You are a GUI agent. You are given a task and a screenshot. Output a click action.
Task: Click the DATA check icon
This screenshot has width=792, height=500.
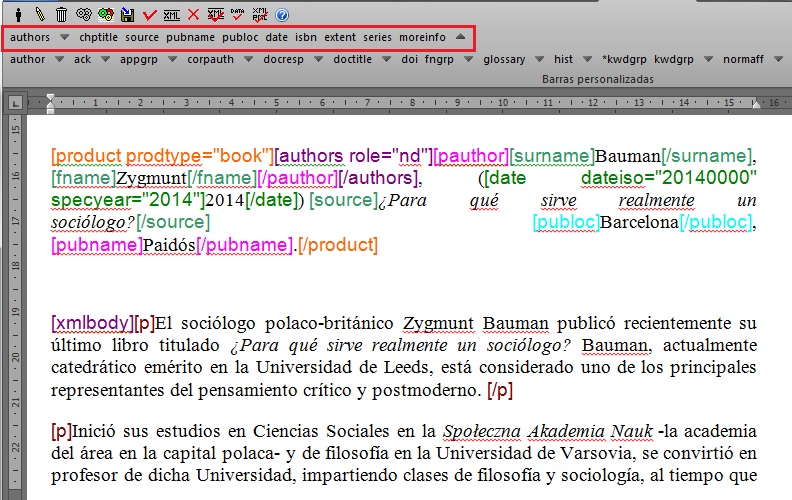coord(237,15)
